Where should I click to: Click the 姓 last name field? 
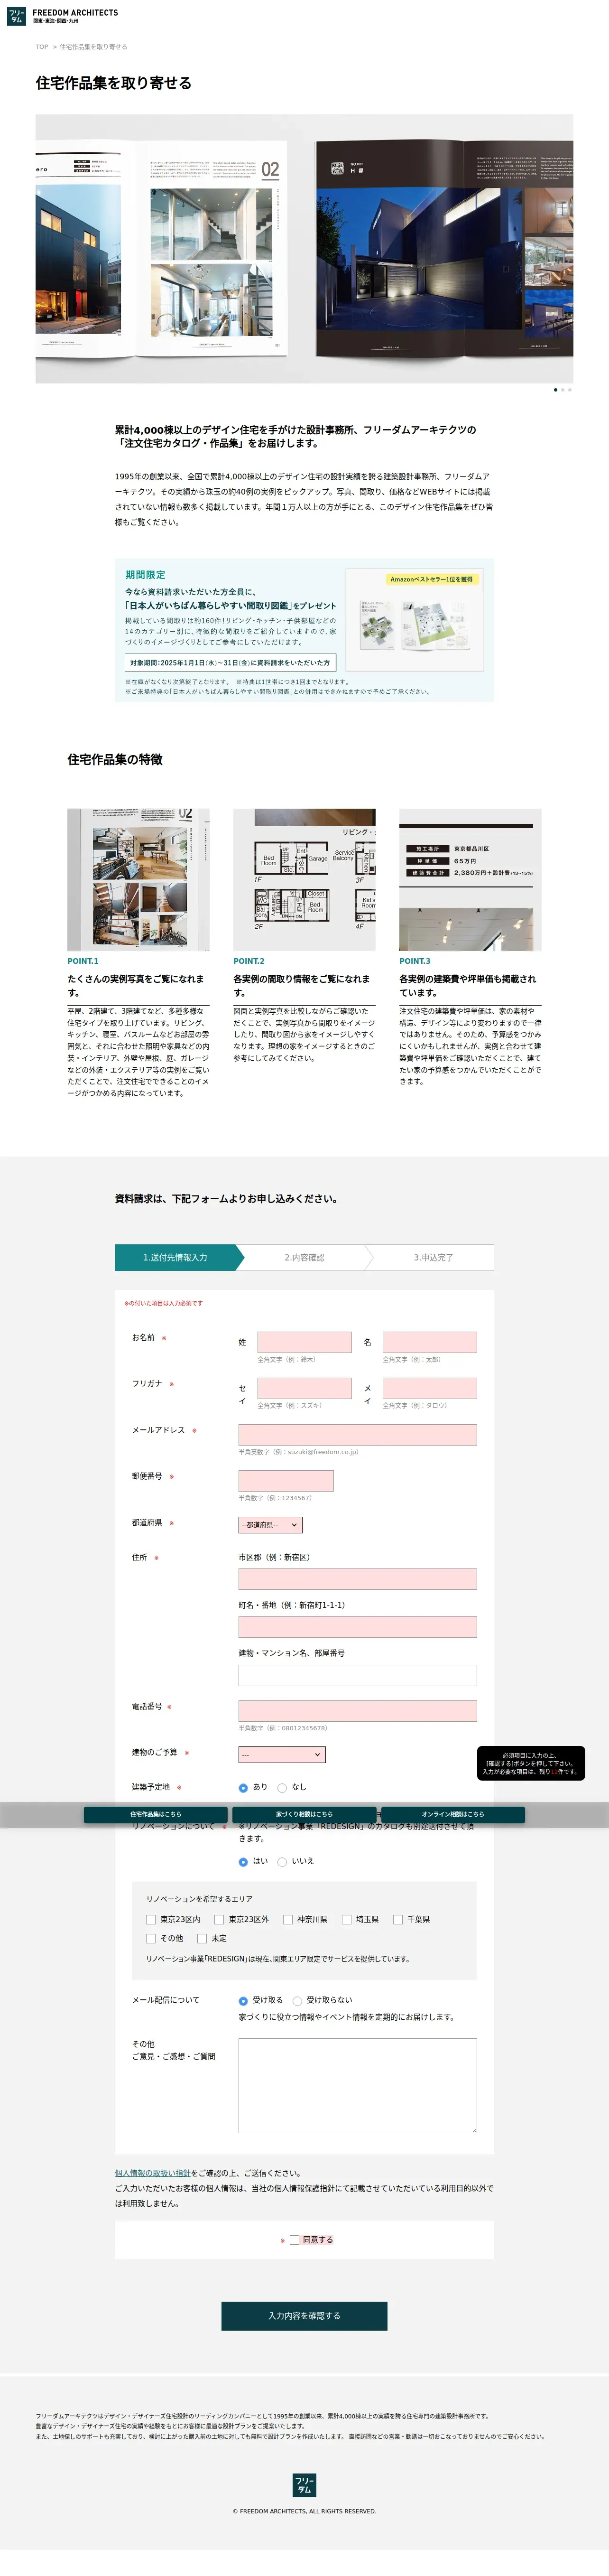[305, 1342]
